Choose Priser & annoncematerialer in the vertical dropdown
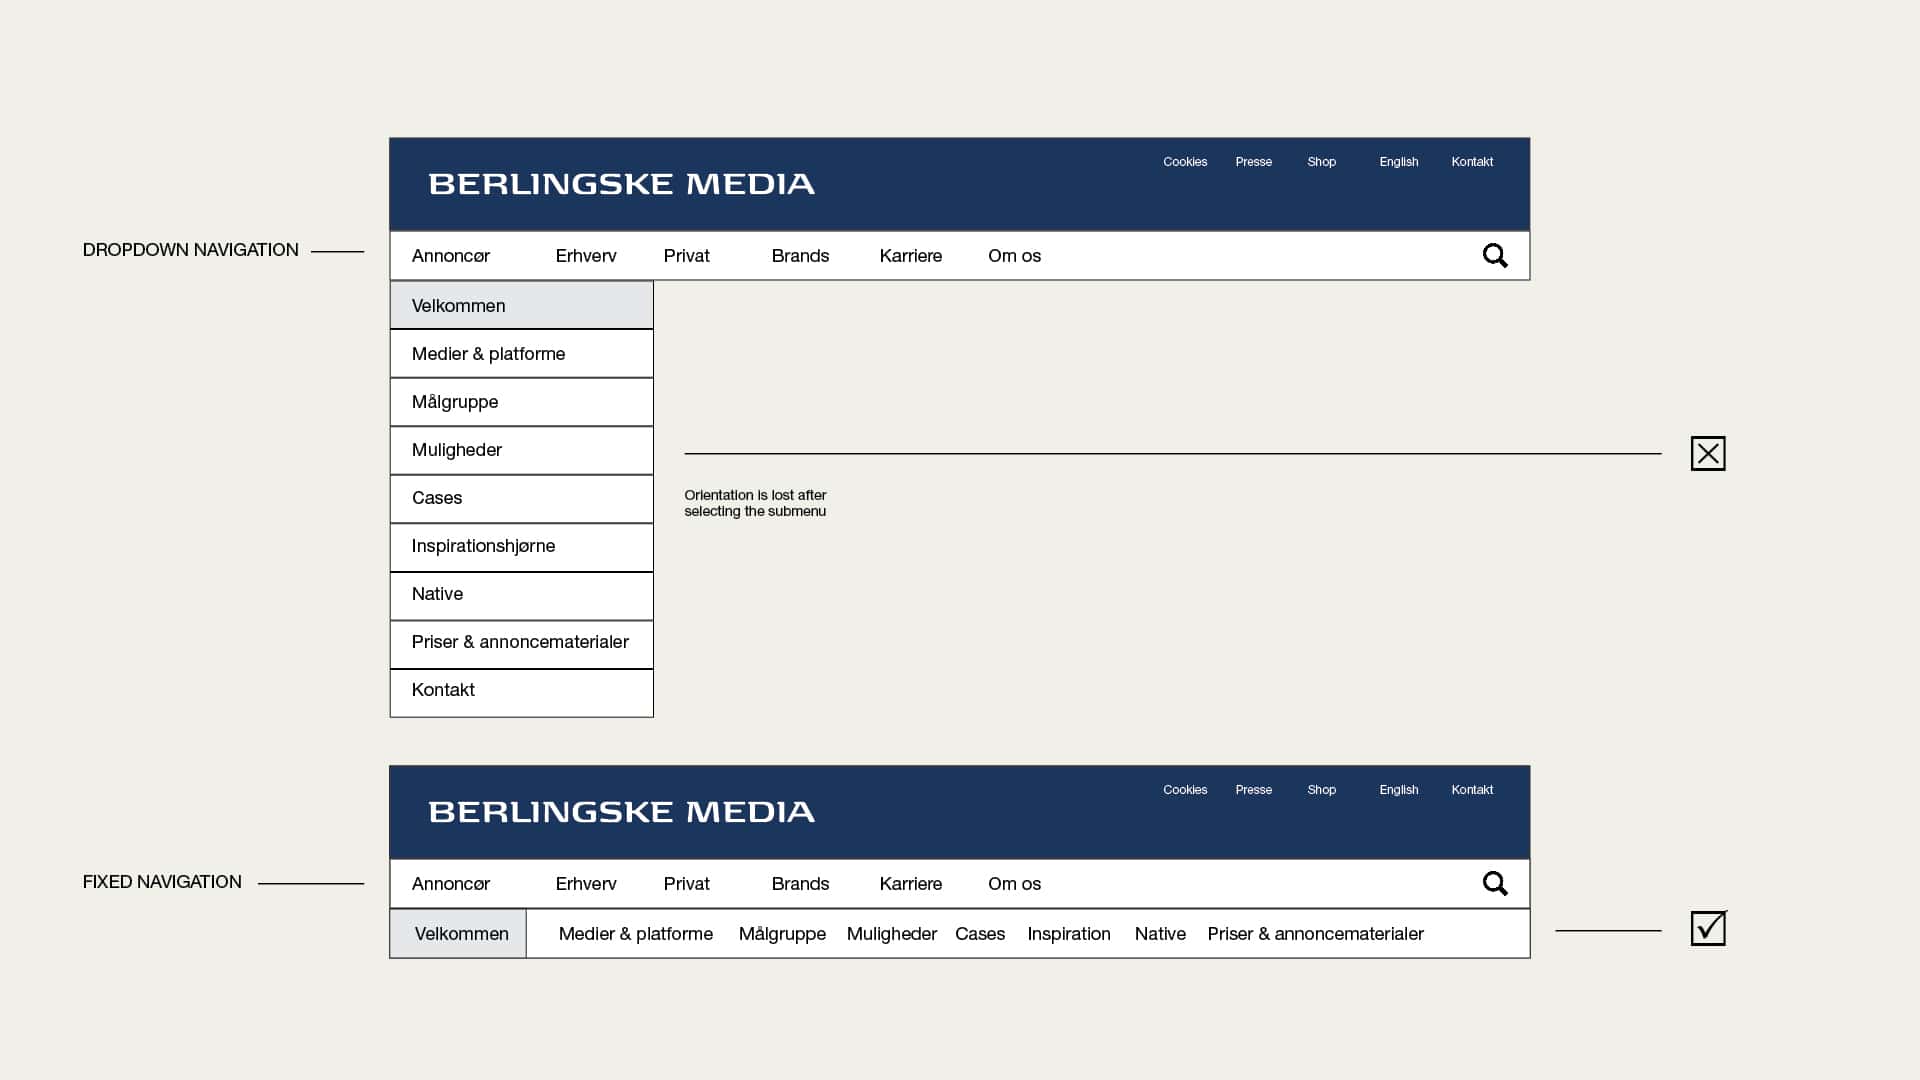Screen dimensions: 1920x1080 (x=521, y=644)
